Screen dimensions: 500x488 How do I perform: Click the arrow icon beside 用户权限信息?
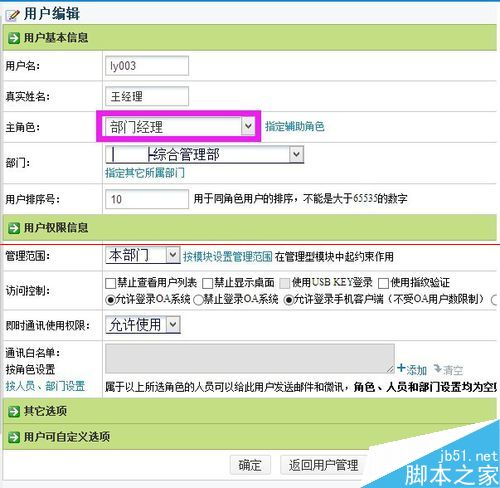(x=14, y=228)
